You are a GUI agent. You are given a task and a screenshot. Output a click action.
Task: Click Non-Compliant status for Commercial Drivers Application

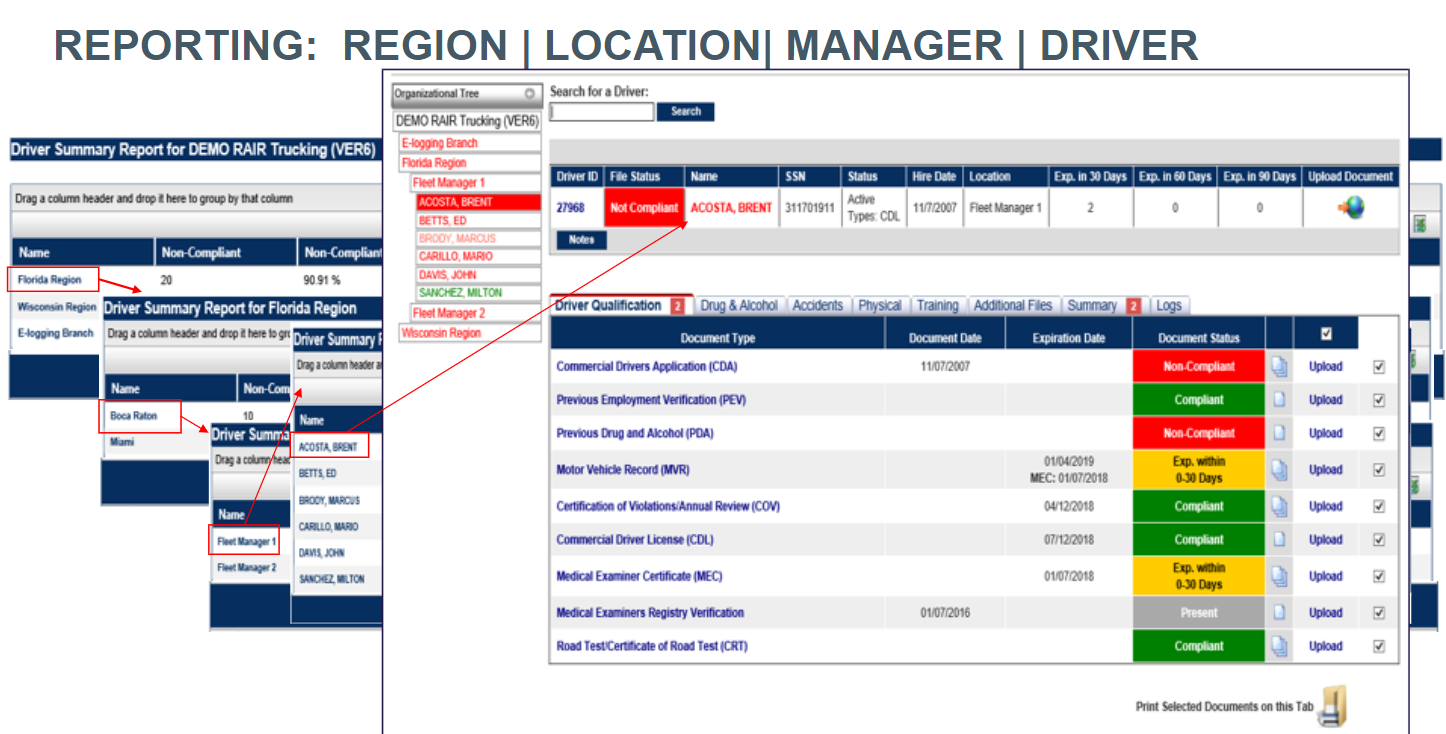(1199, 367)
